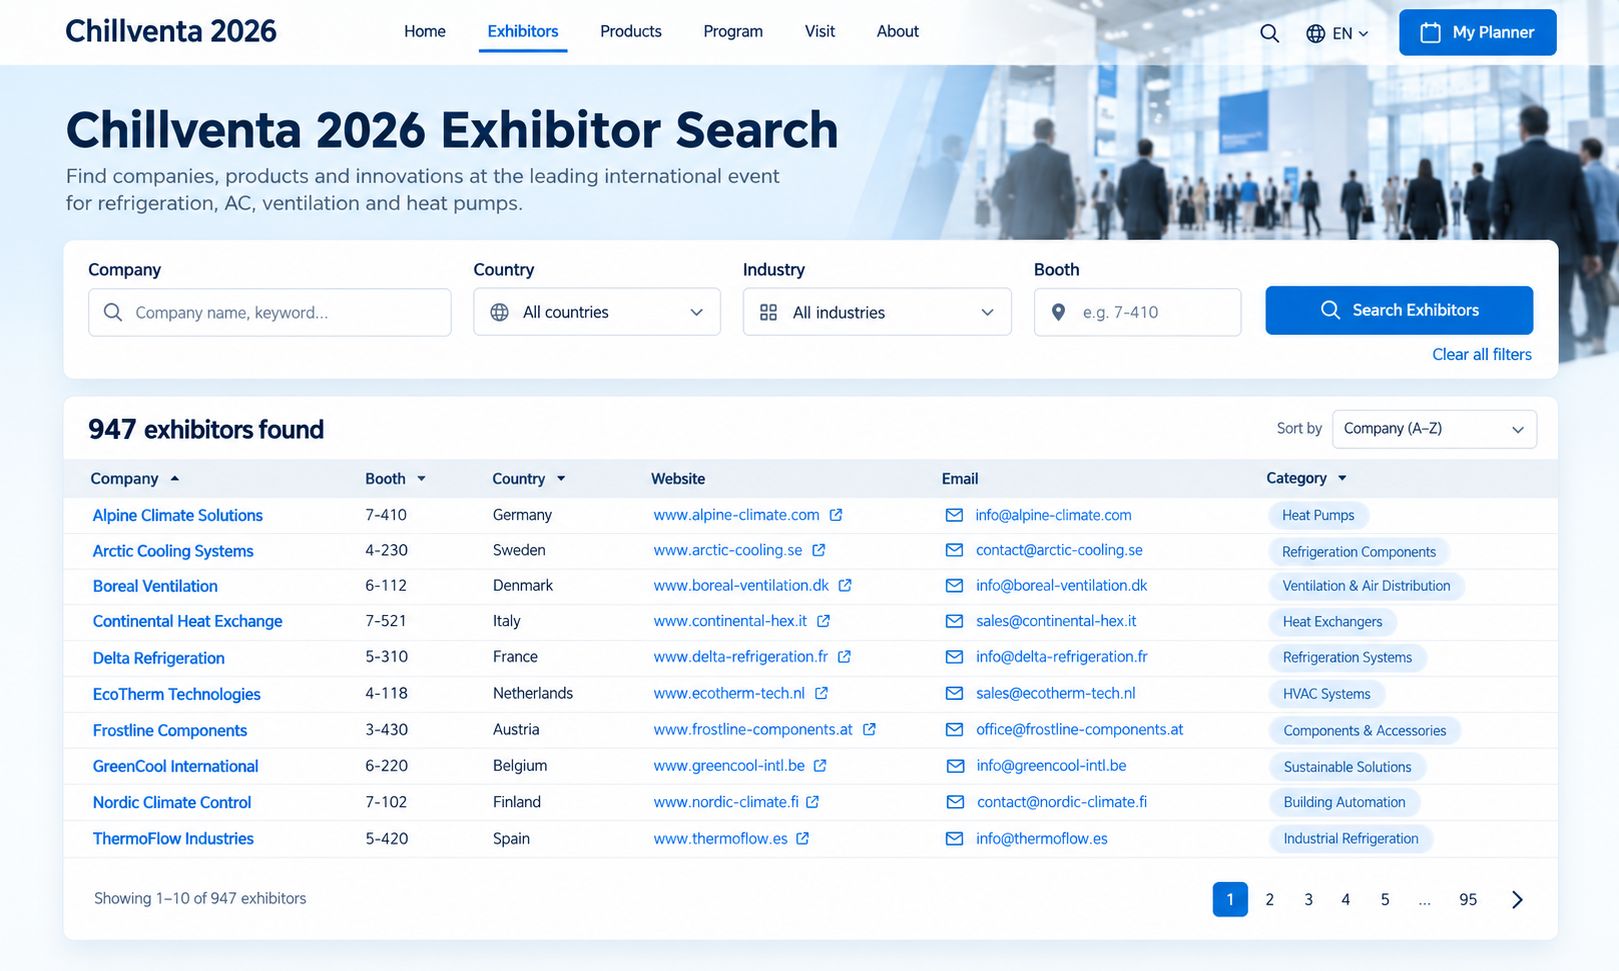Click envelope icon for contact@arctic-cooling.se

954,550
